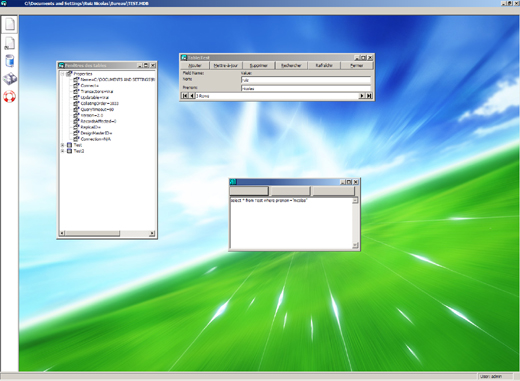Click the Ajouter button

coord(195,65)
